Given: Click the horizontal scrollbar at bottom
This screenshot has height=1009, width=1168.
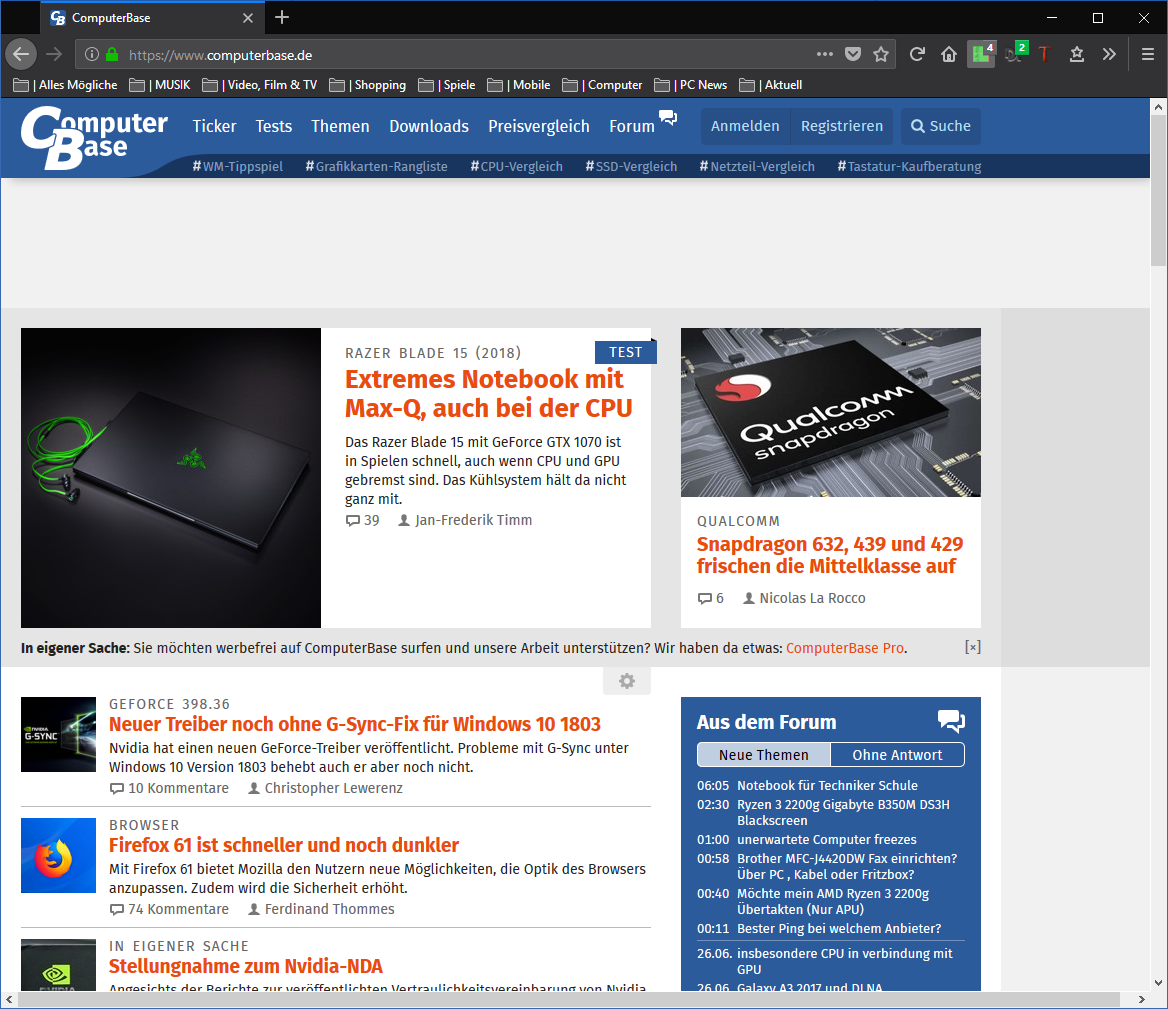Looking at the screenshot, I should tap(568, 999).
